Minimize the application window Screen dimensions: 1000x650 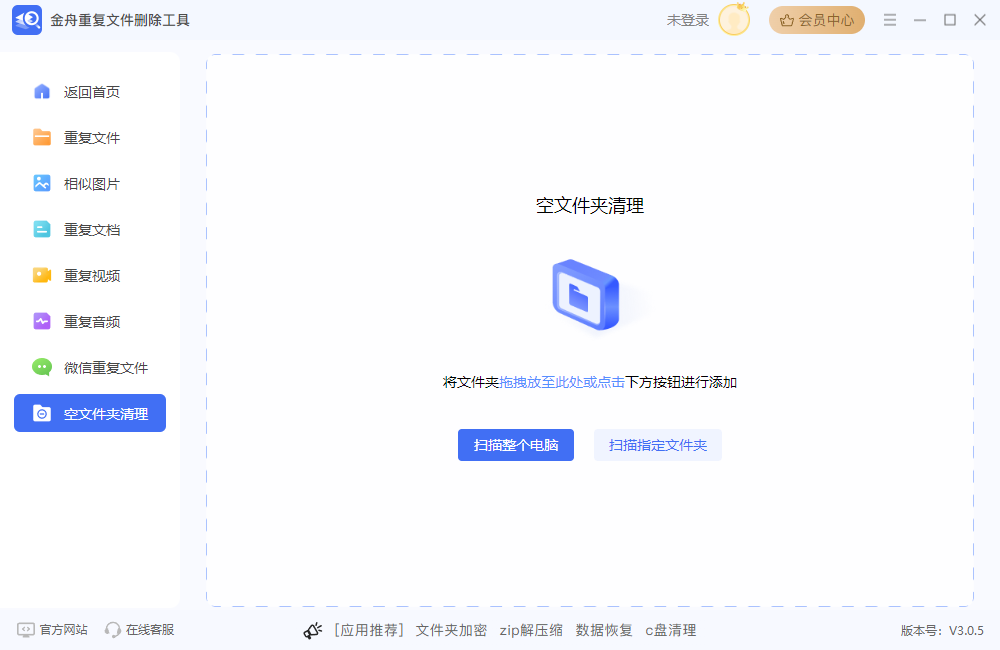(920, 20)
